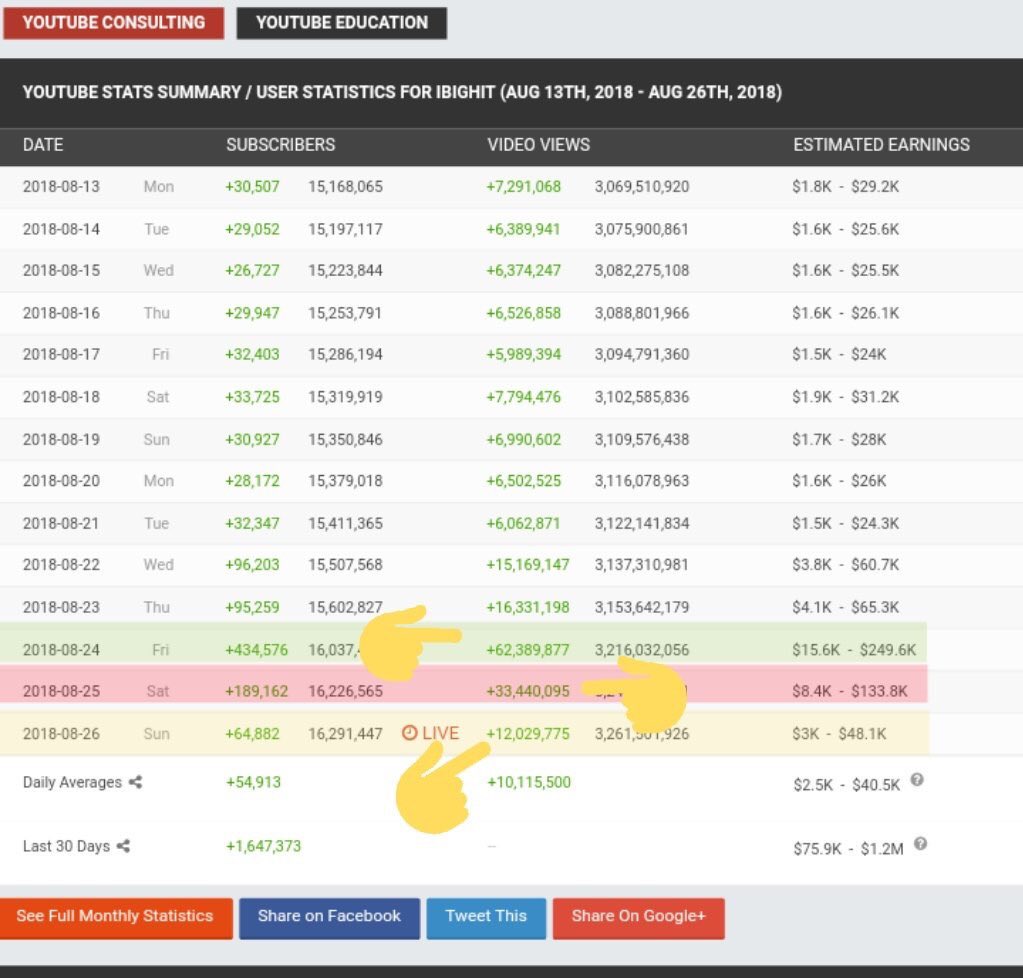Image resolution: width=1023 pixels, height=978 pixels.
Task: Click share icon next to Daily Averages
Action: pos(135,782)
